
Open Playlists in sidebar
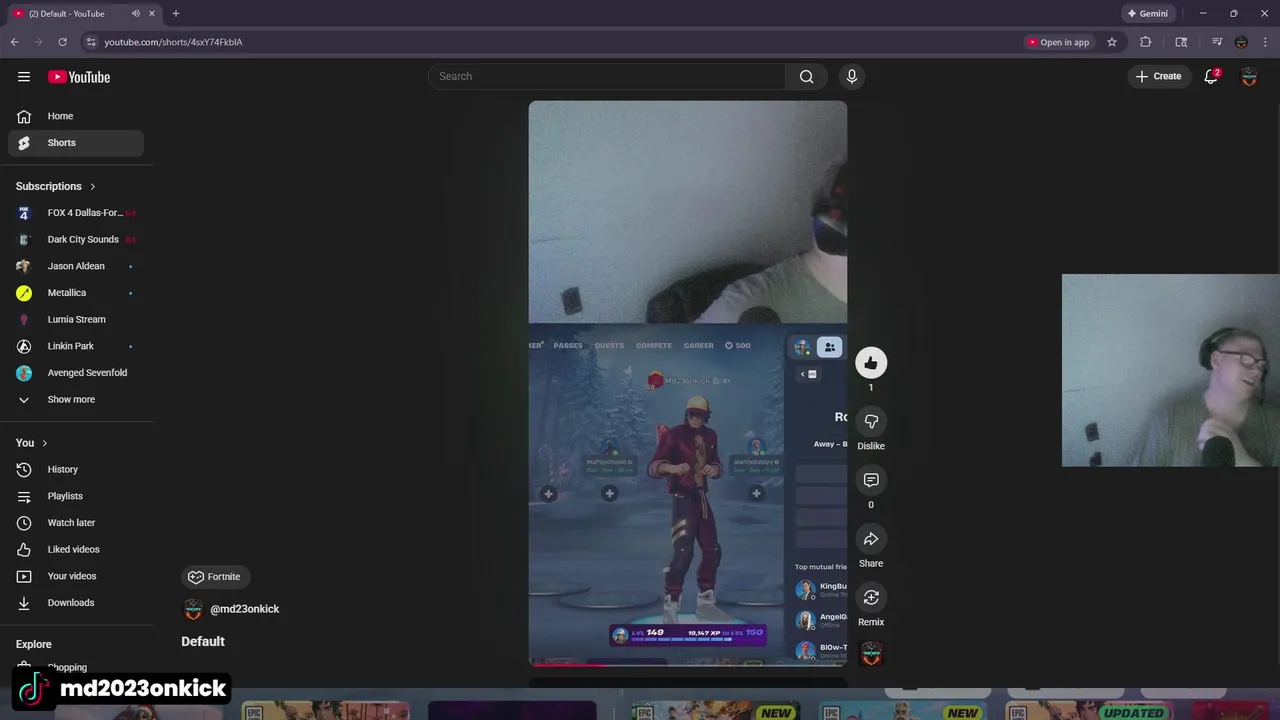click(76, 496)
